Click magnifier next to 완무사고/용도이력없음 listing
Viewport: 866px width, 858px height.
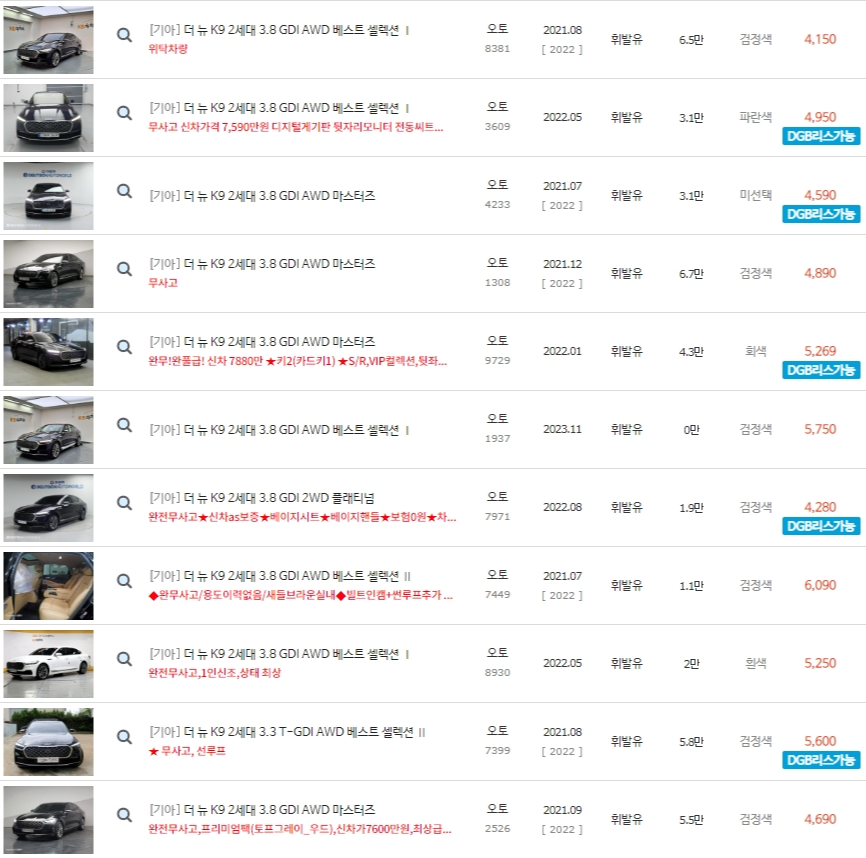124,581
